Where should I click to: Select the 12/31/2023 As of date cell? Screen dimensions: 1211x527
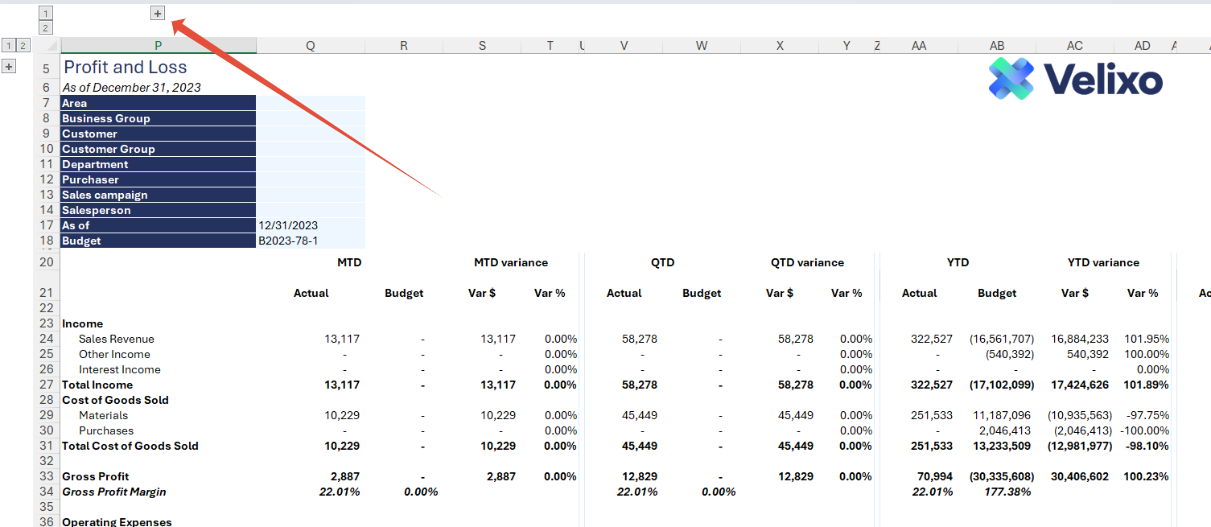tap(310, 225)
